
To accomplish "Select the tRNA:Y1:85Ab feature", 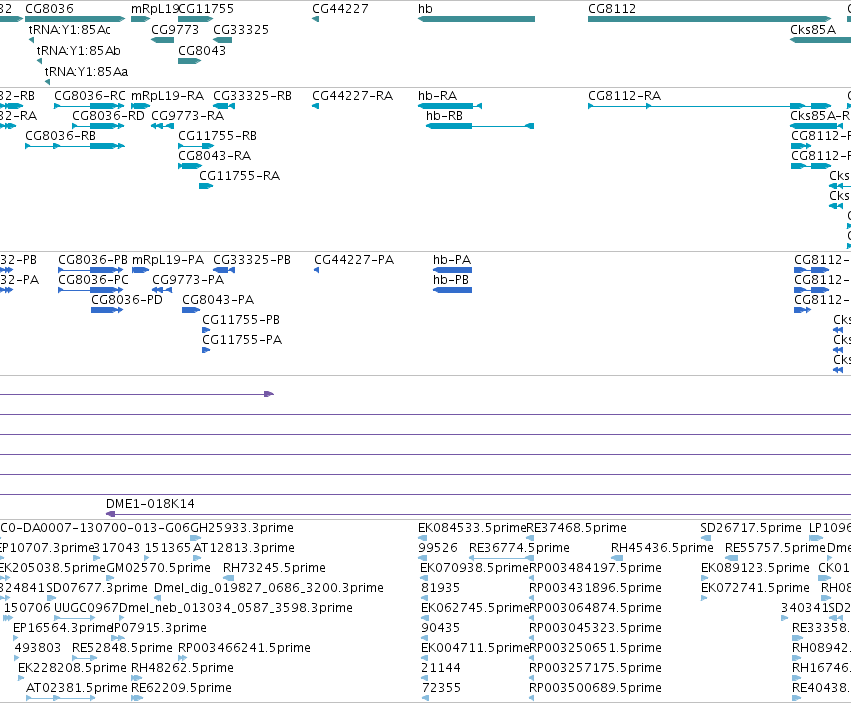I will (x=40, y=61).
